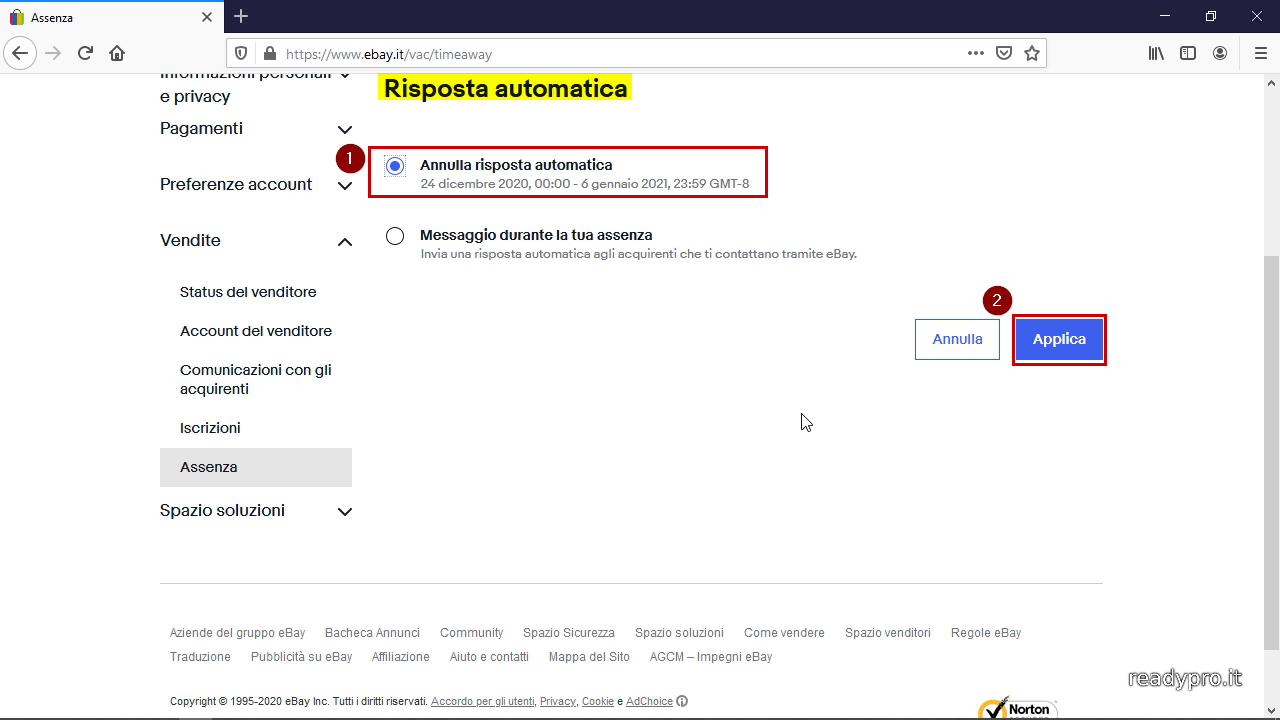Open the Community footer link
This screenshot has width=1280, height=720.
tap(471, 633)
